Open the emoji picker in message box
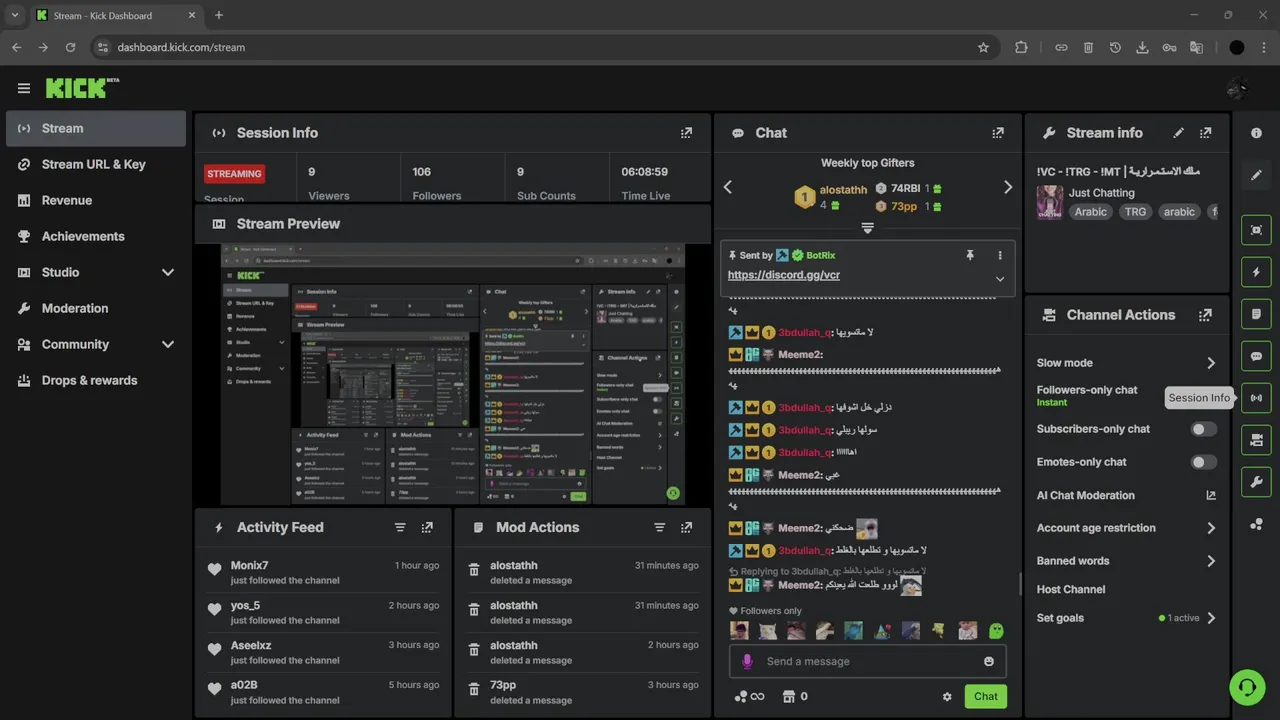 coord(989,661)
